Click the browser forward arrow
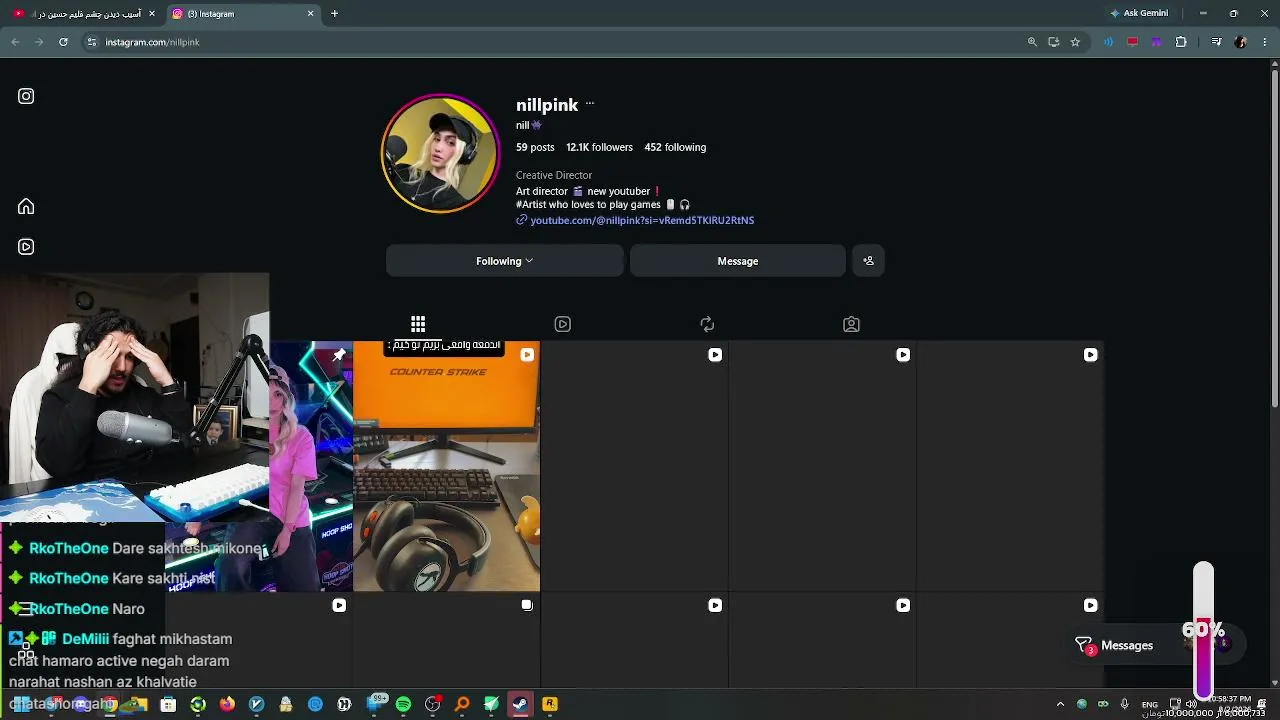 click(39, 42)
